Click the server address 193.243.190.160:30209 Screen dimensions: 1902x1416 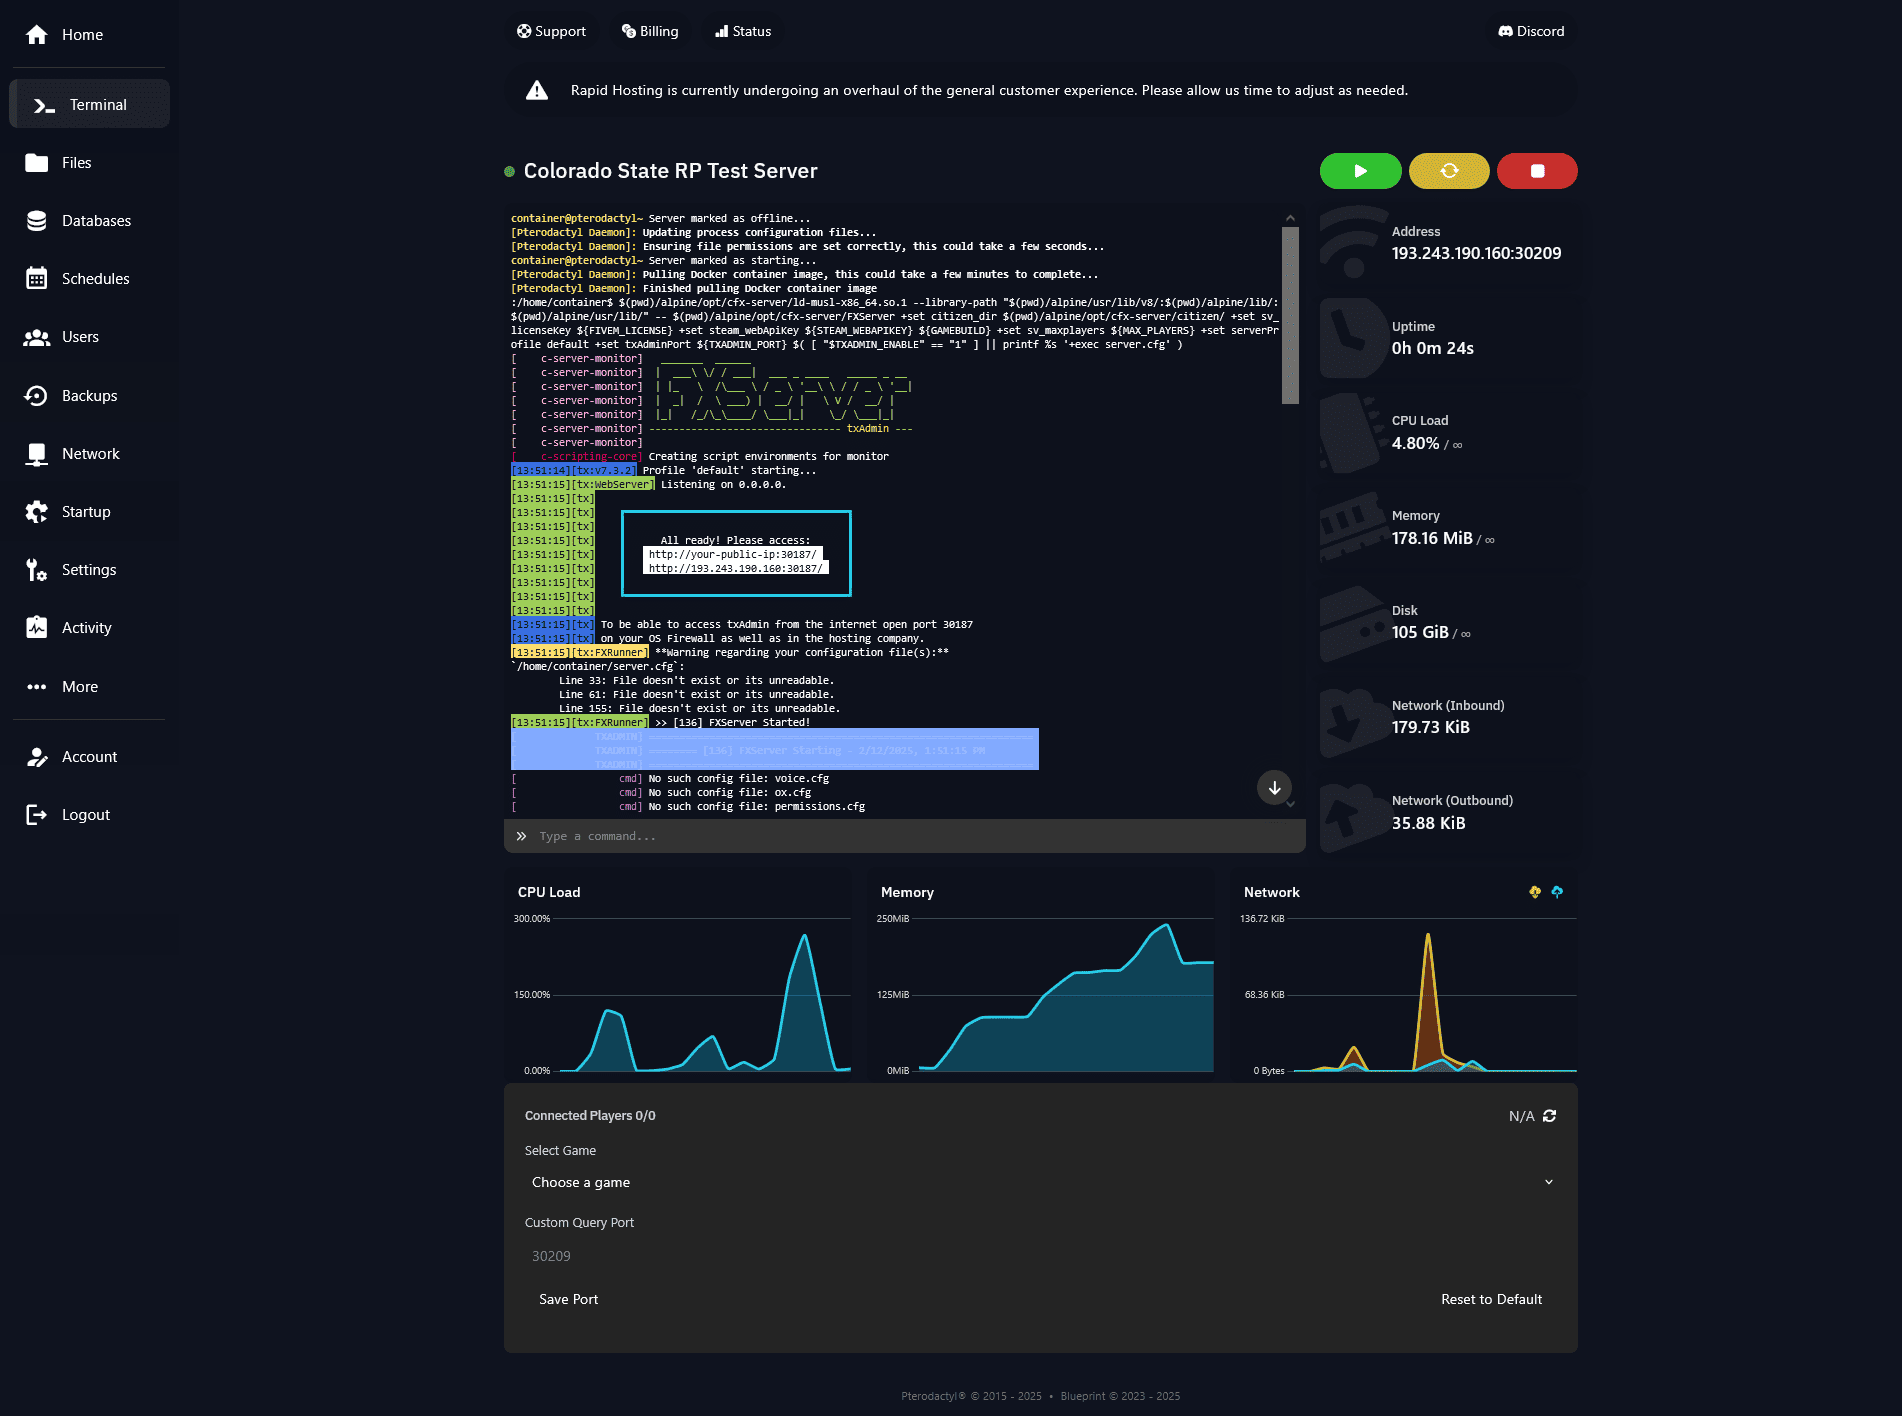pyautogui.click(x=1476, y=254)
